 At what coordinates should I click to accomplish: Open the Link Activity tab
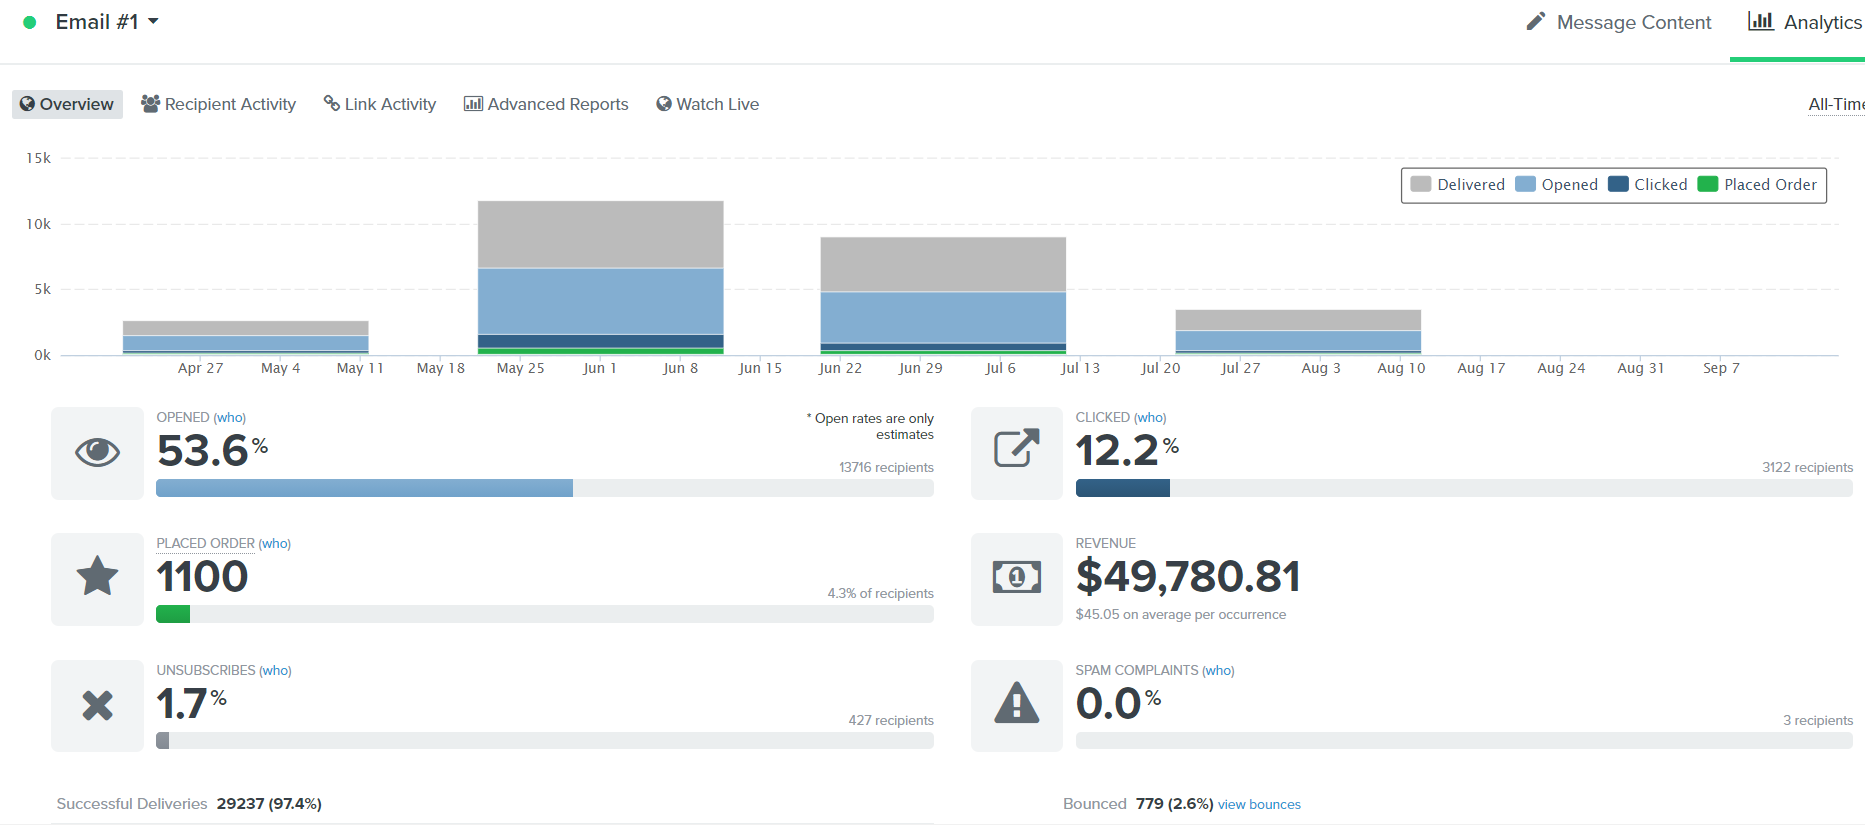point(380,104)
